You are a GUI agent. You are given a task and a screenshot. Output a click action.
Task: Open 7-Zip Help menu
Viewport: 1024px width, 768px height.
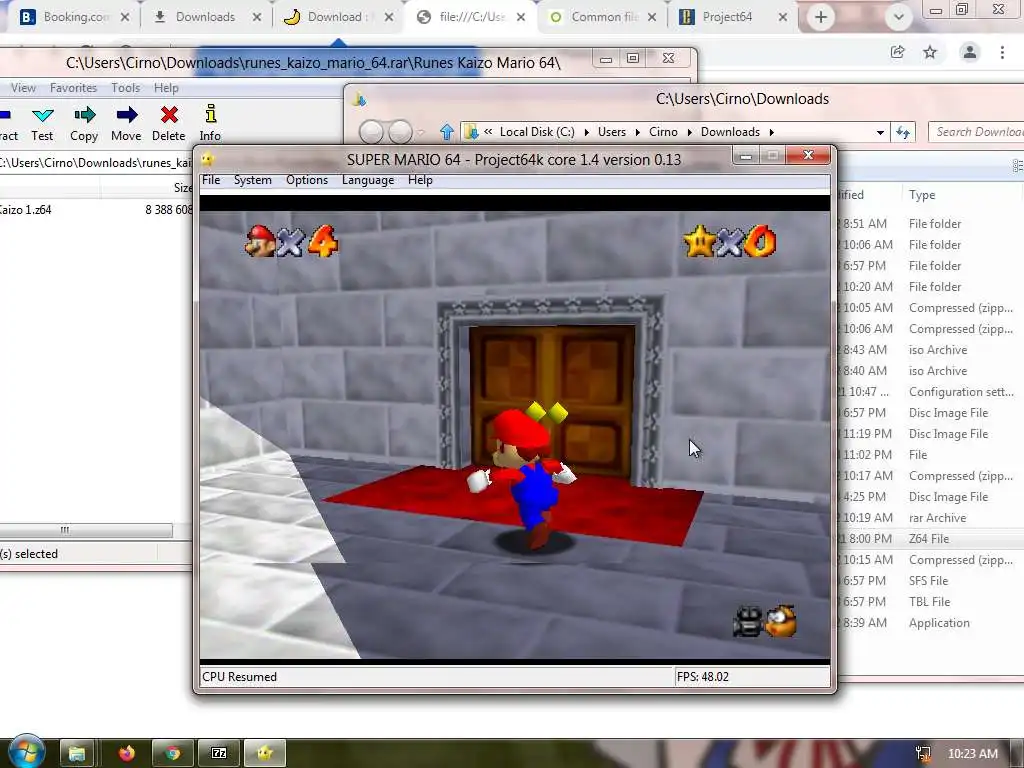[166, 88]
